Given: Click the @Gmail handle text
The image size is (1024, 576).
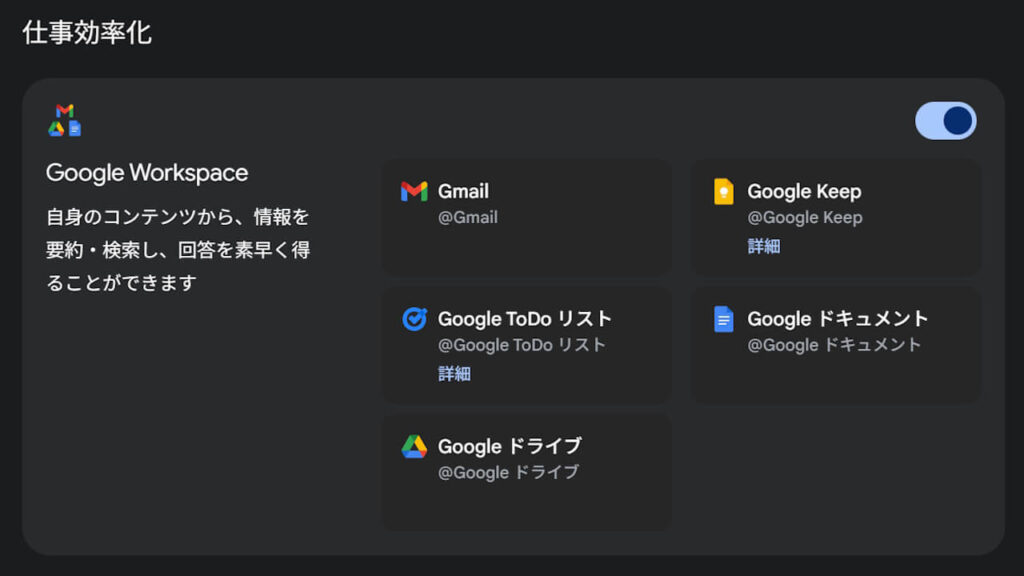Looking at the screenshot, I should pyautogui.click(x=468, y=217).
